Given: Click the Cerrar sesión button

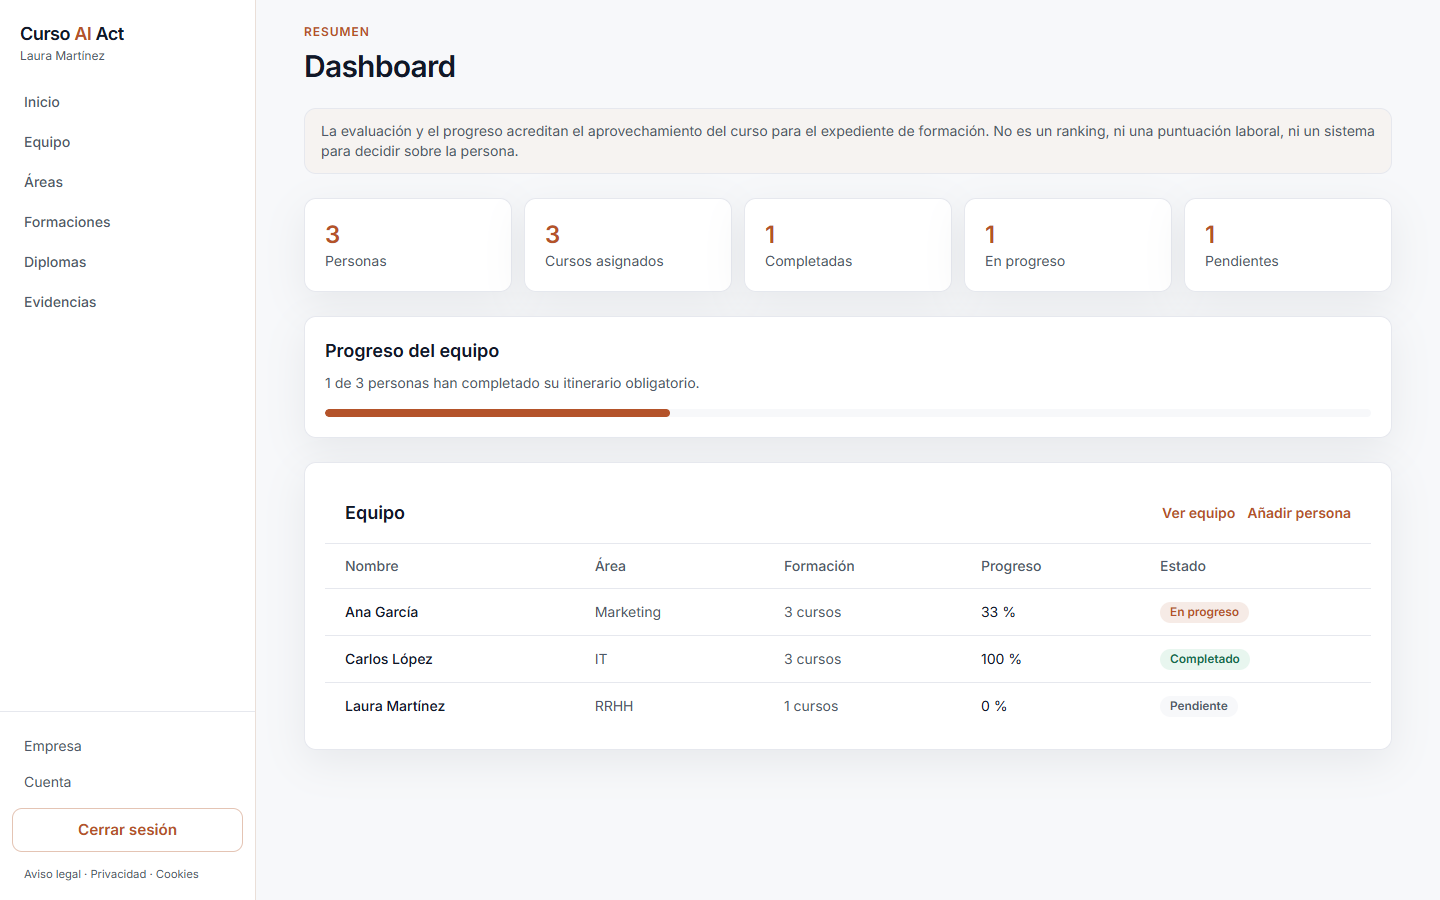Looking at the screenshot, I should click(x=127, y=830).
